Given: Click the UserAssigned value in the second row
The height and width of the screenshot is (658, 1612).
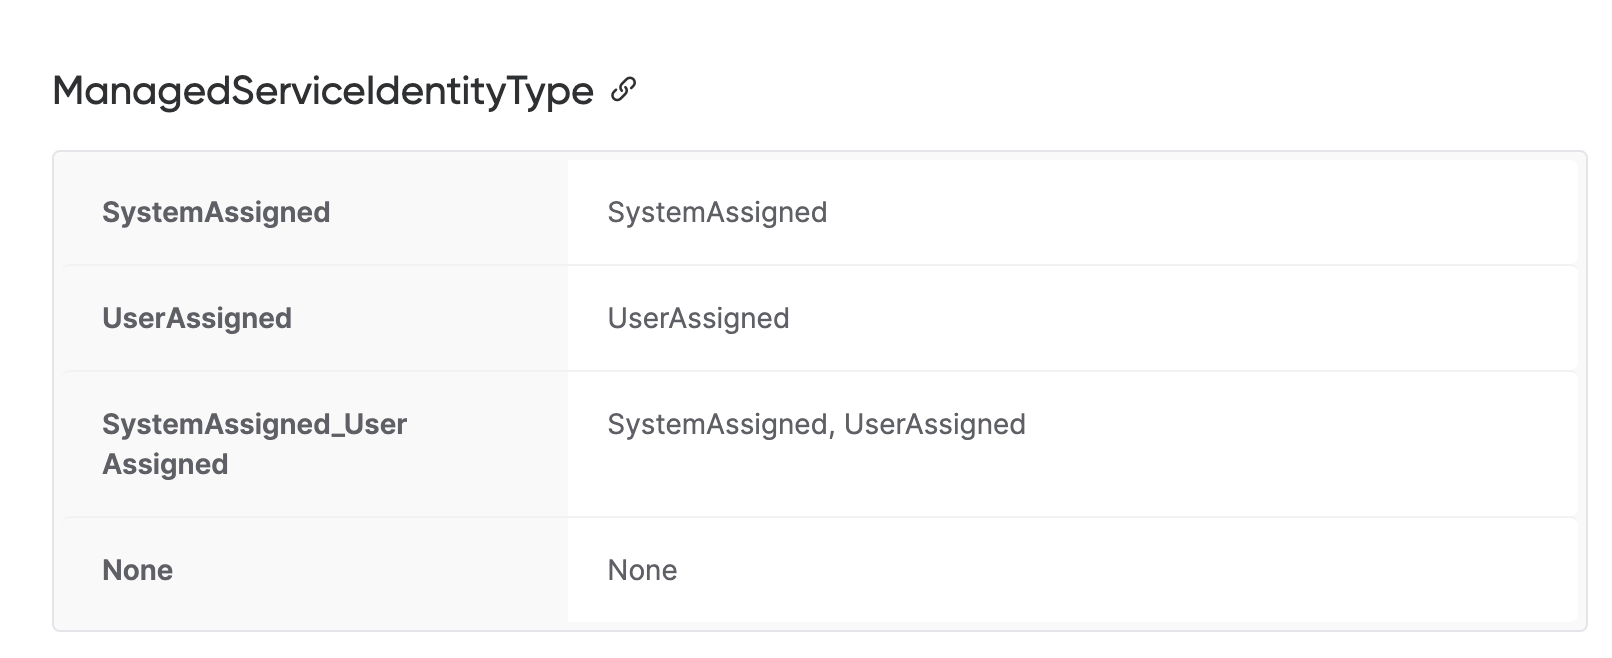Looking at the screenshot, I should click(698, 318).
